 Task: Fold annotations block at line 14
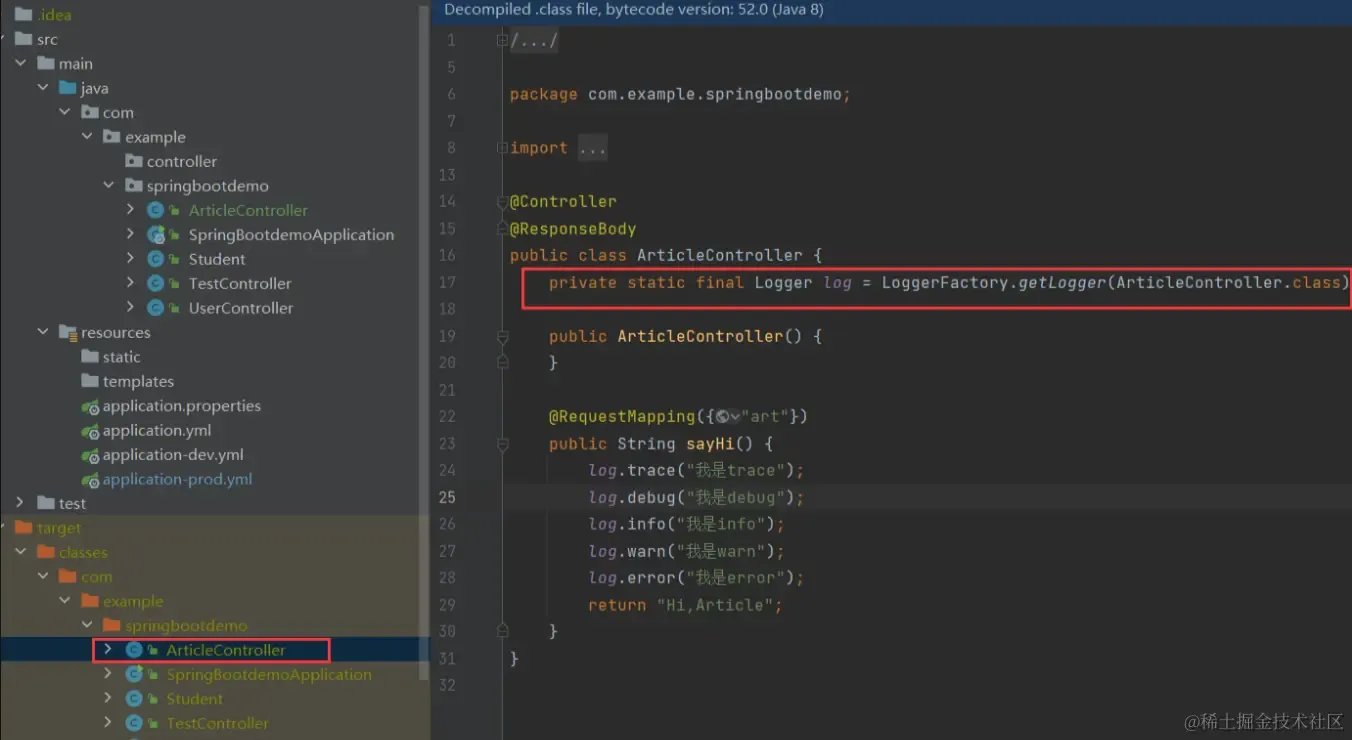pos(503,202)
